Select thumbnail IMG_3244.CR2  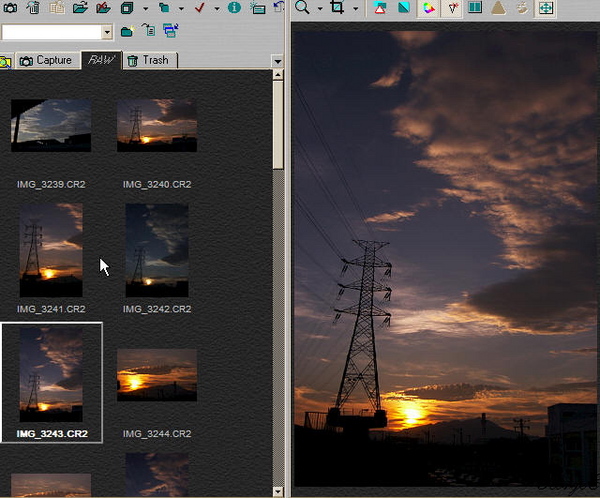click(x=157, y=391)
